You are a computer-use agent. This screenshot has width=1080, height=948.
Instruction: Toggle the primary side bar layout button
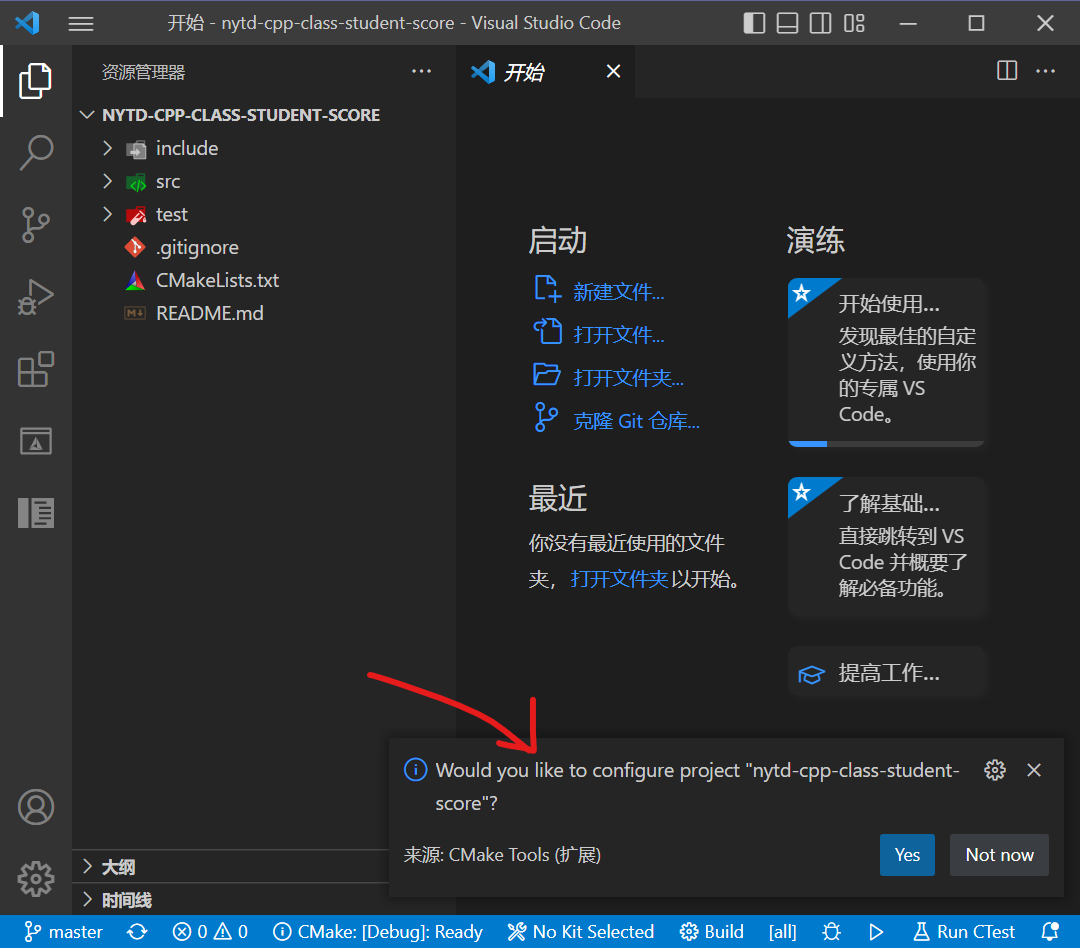[x=755, y=23]
